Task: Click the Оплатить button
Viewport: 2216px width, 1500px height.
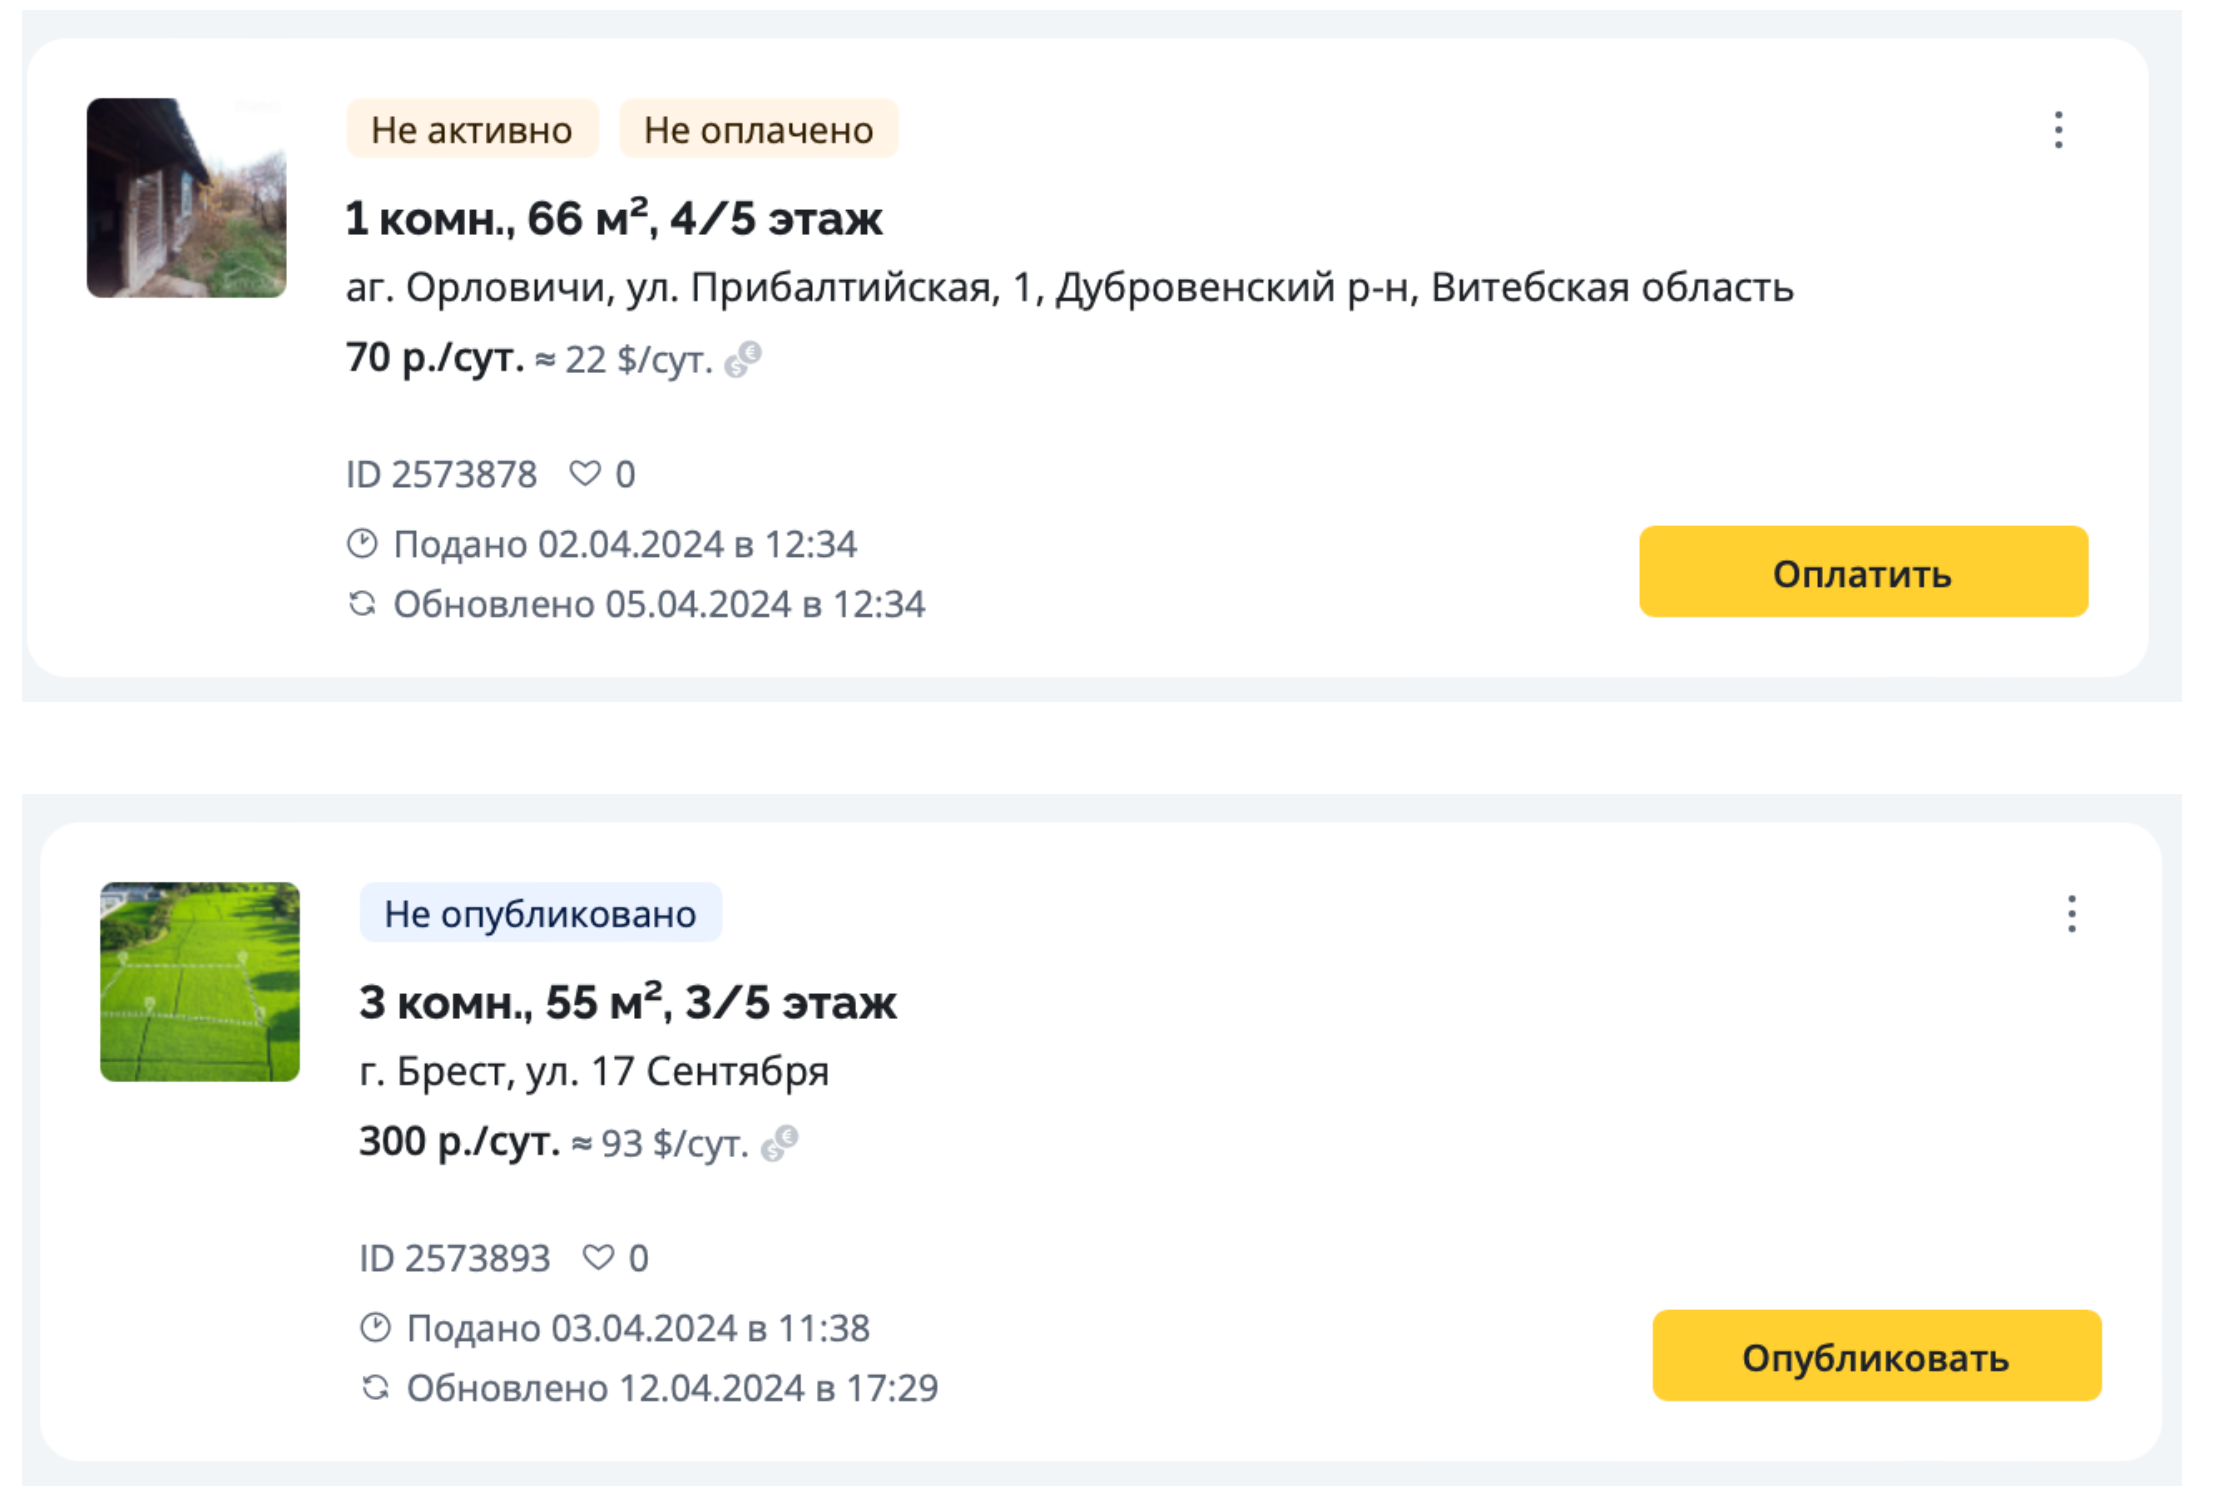Action: point(1863,572)
